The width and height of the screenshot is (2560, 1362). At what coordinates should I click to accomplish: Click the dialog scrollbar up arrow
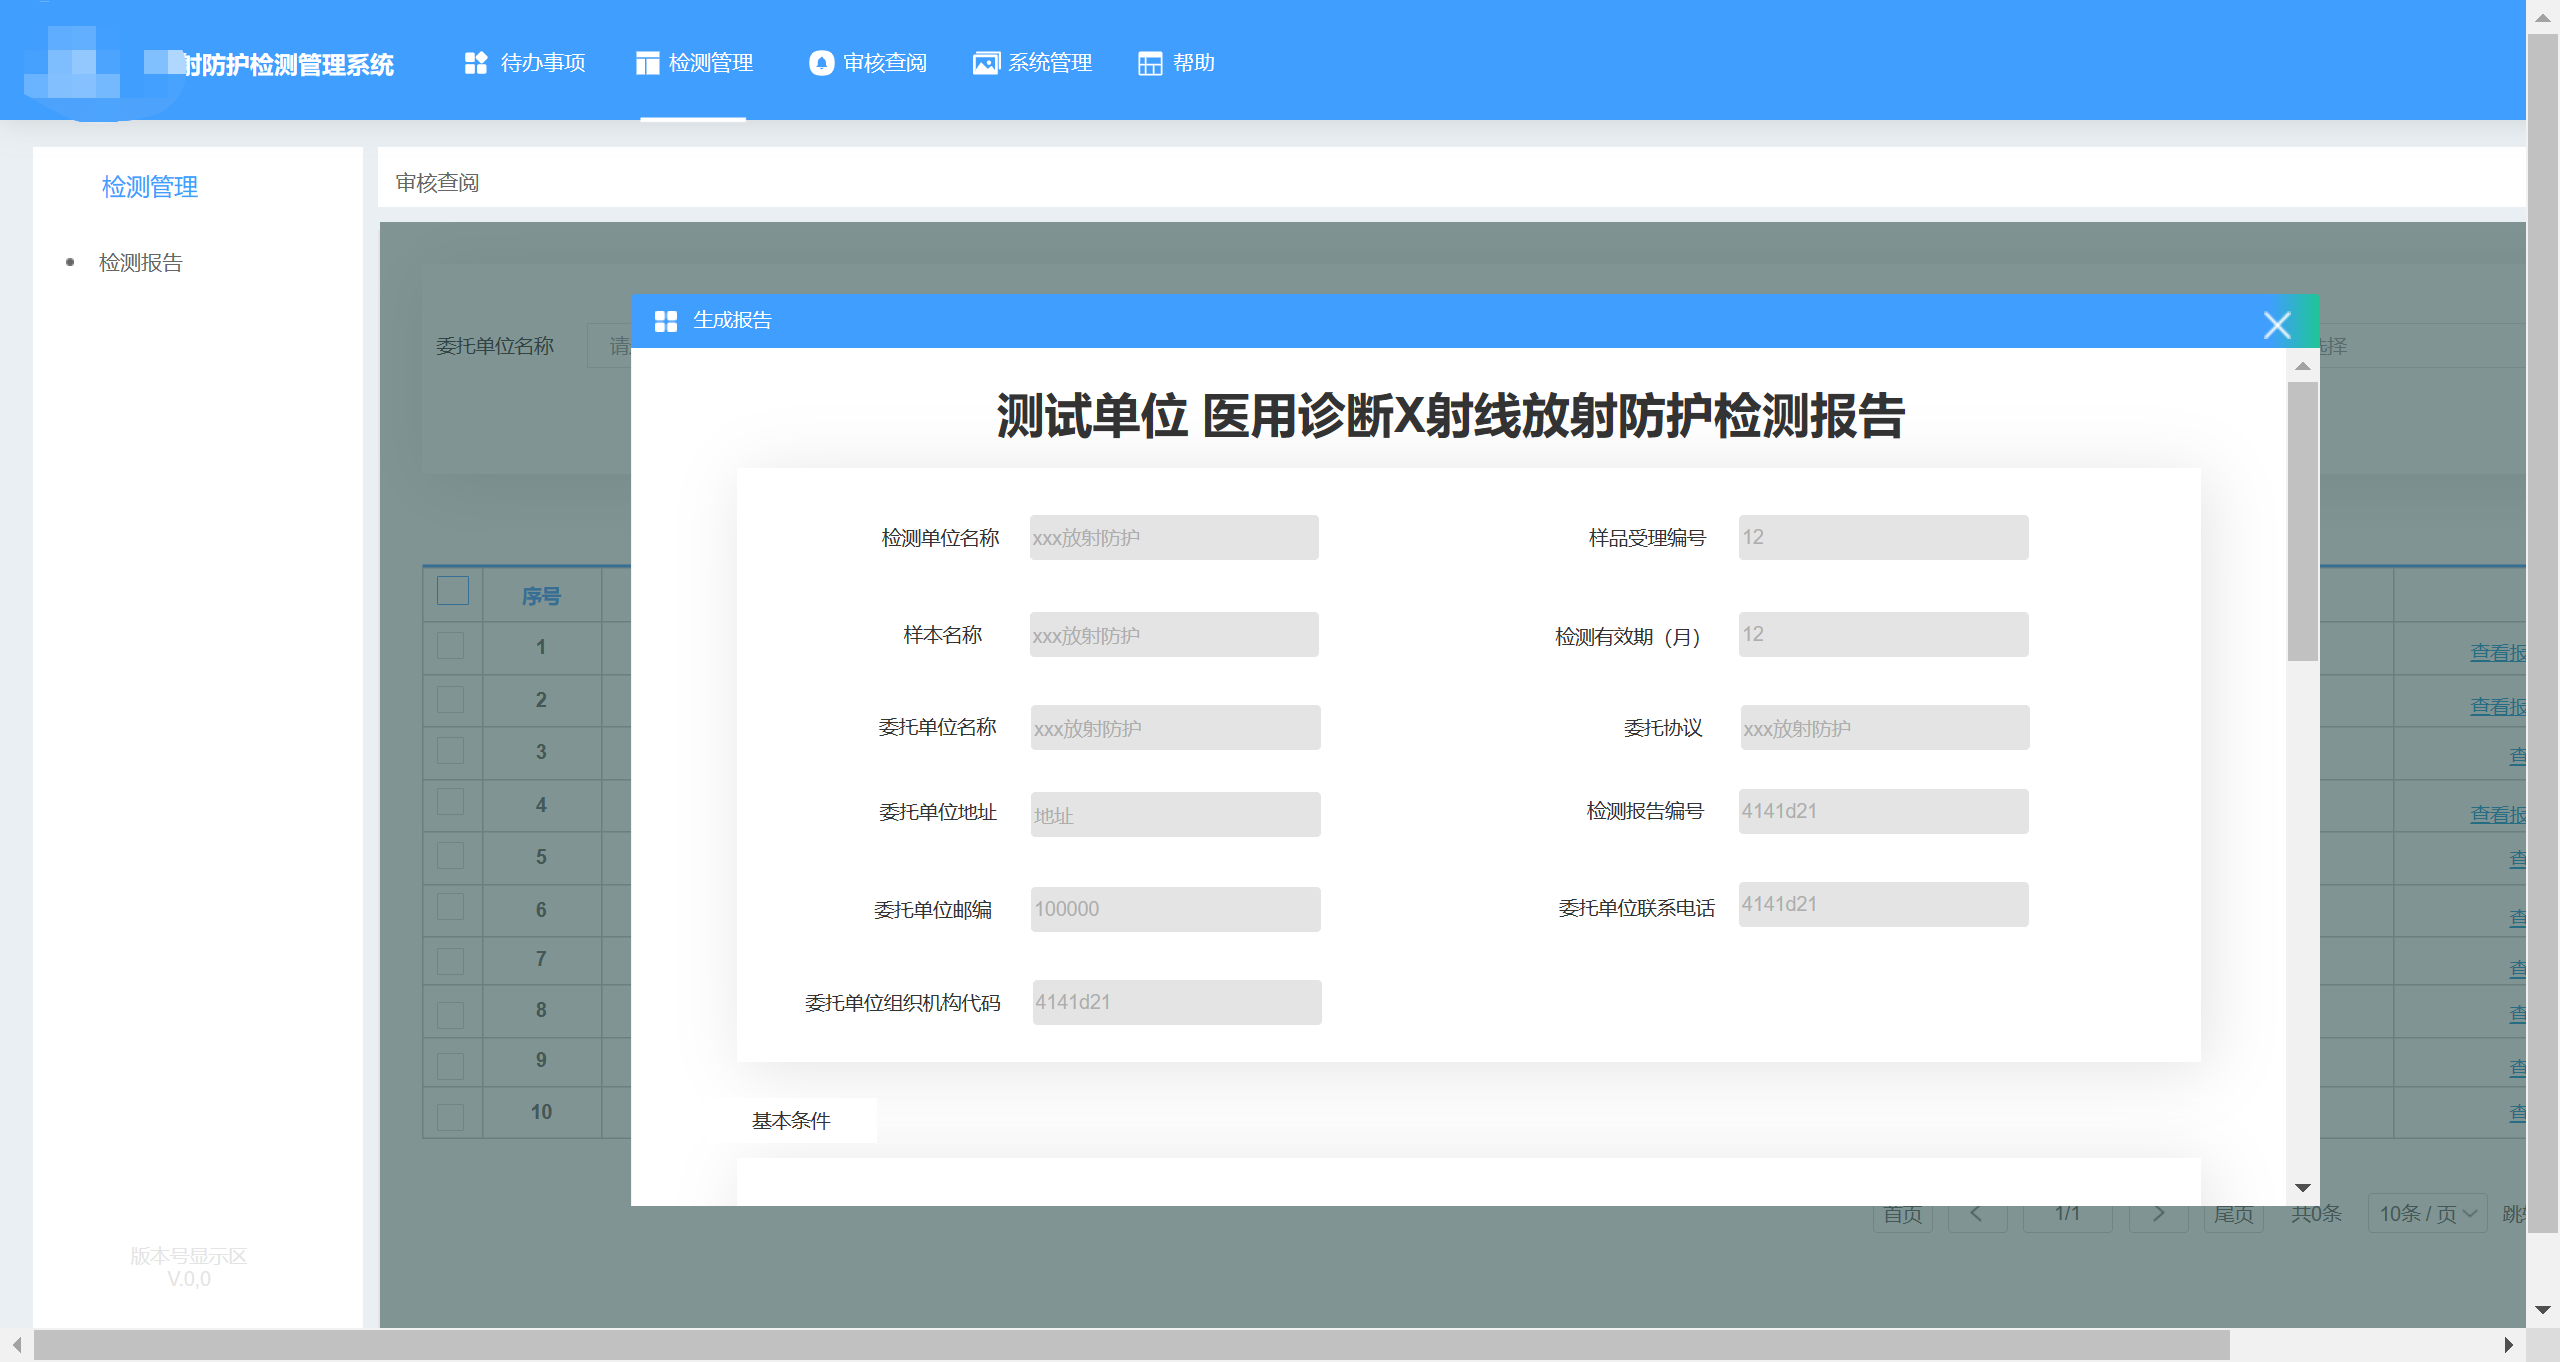click(2302, 366)
